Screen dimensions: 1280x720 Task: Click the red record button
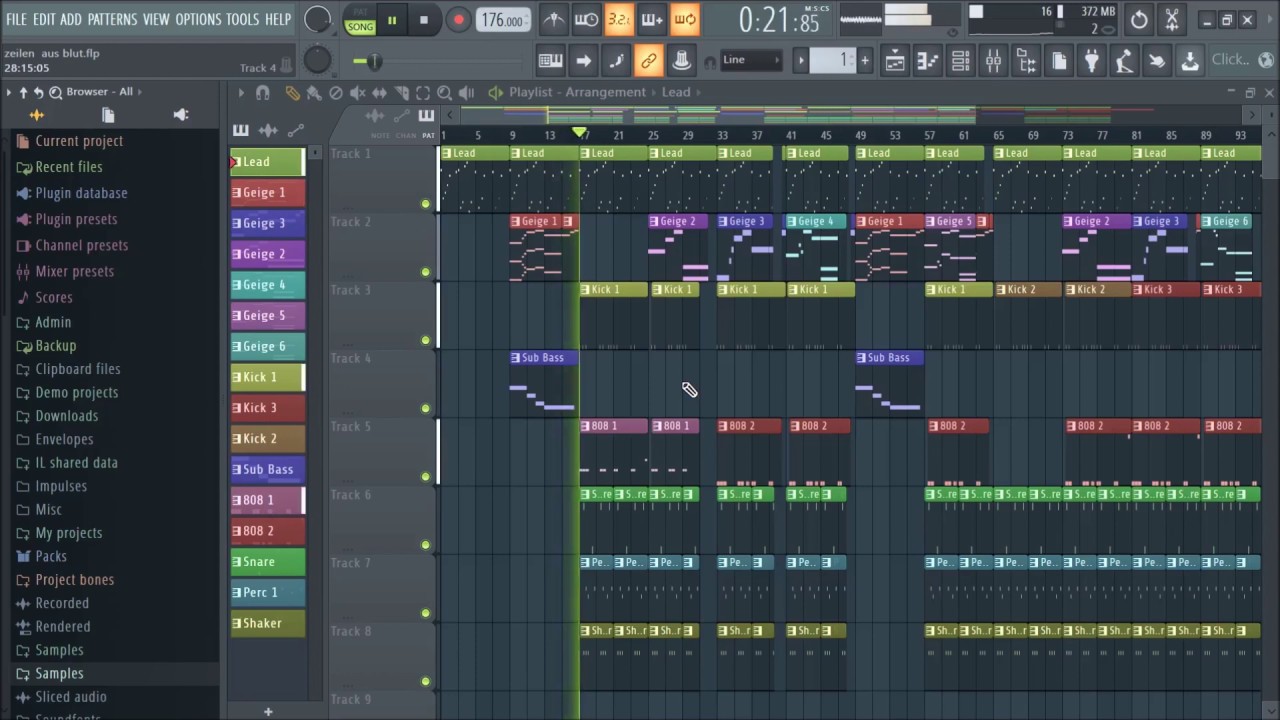pyautogui.click(x=458, y=20)
